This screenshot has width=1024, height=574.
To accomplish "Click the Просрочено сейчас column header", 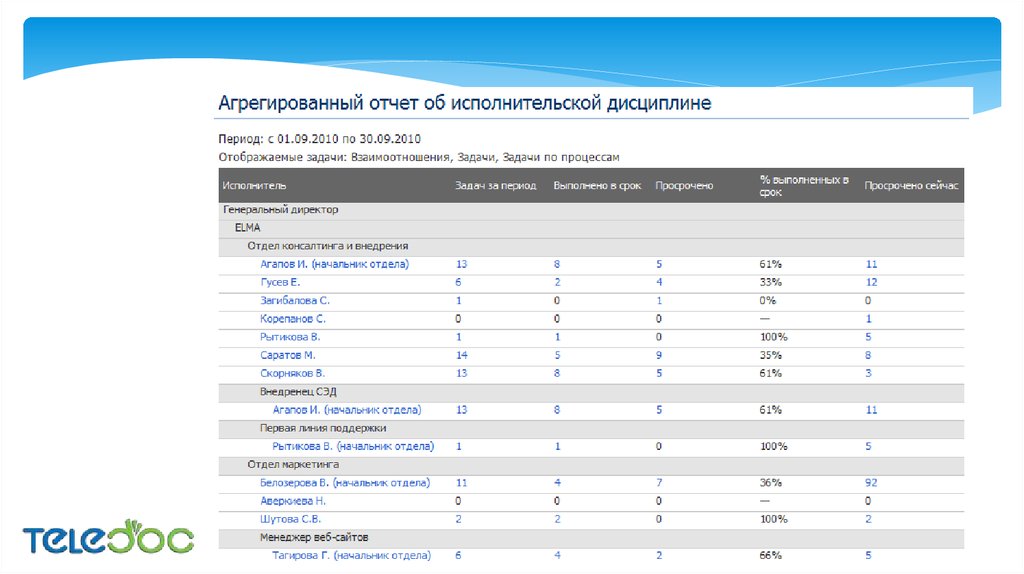I will [911, 186].
